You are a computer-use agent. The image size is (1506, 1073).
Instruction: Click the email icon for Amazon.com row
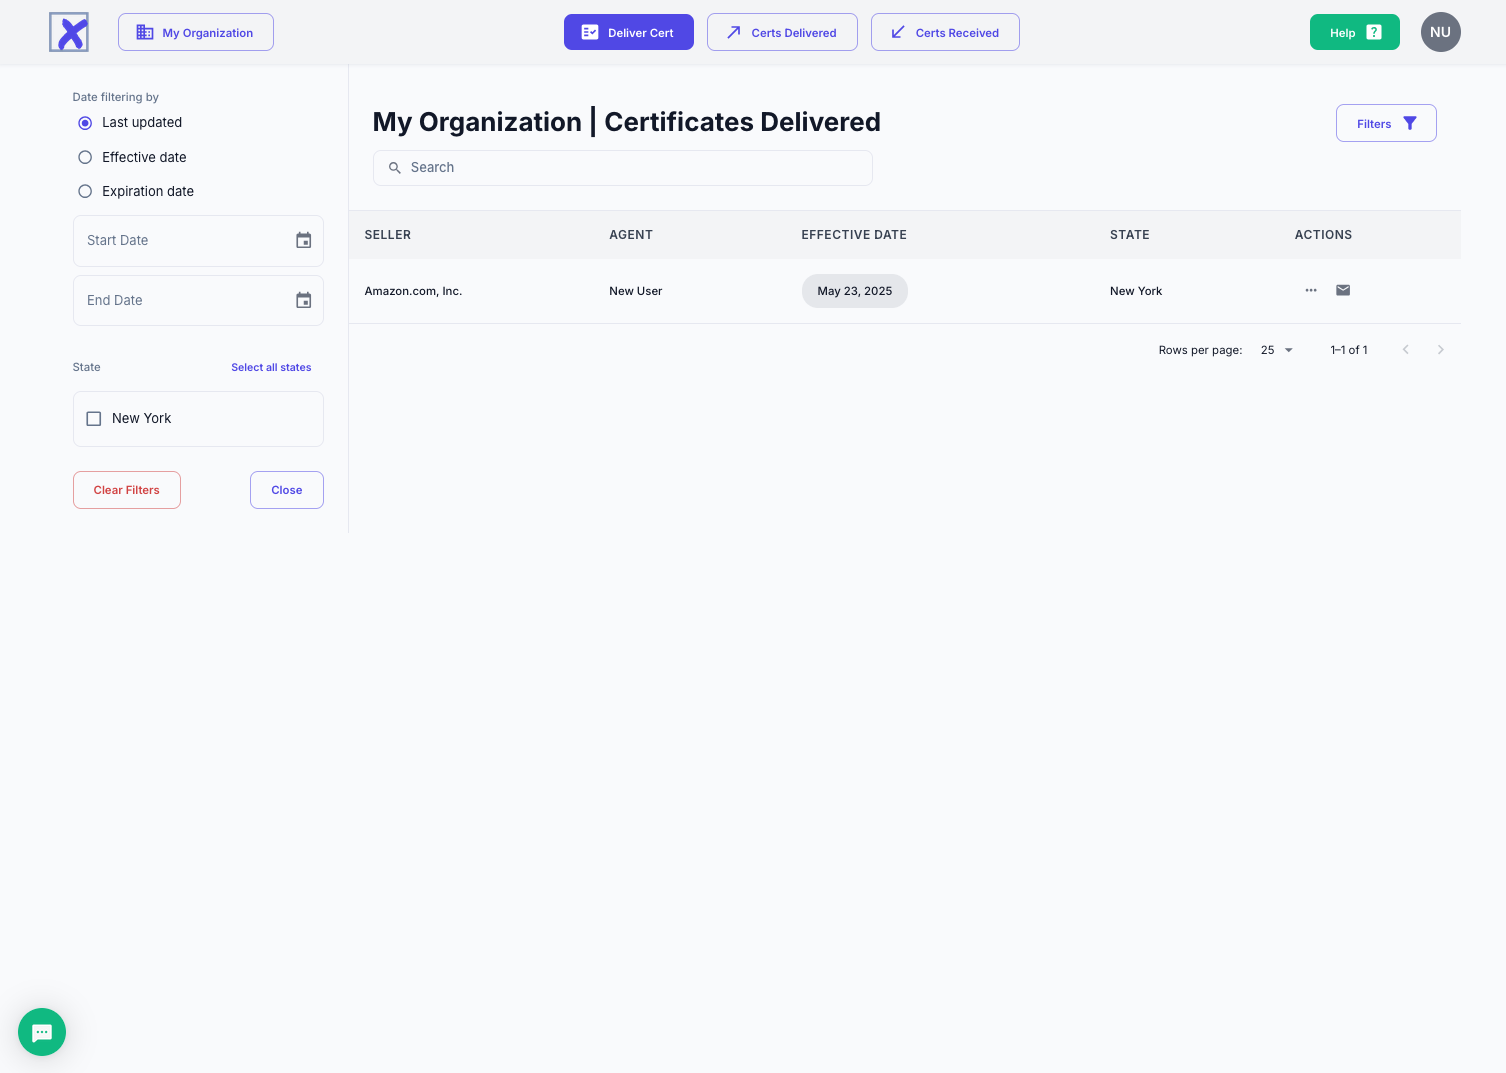click(x=1343, y=290)
